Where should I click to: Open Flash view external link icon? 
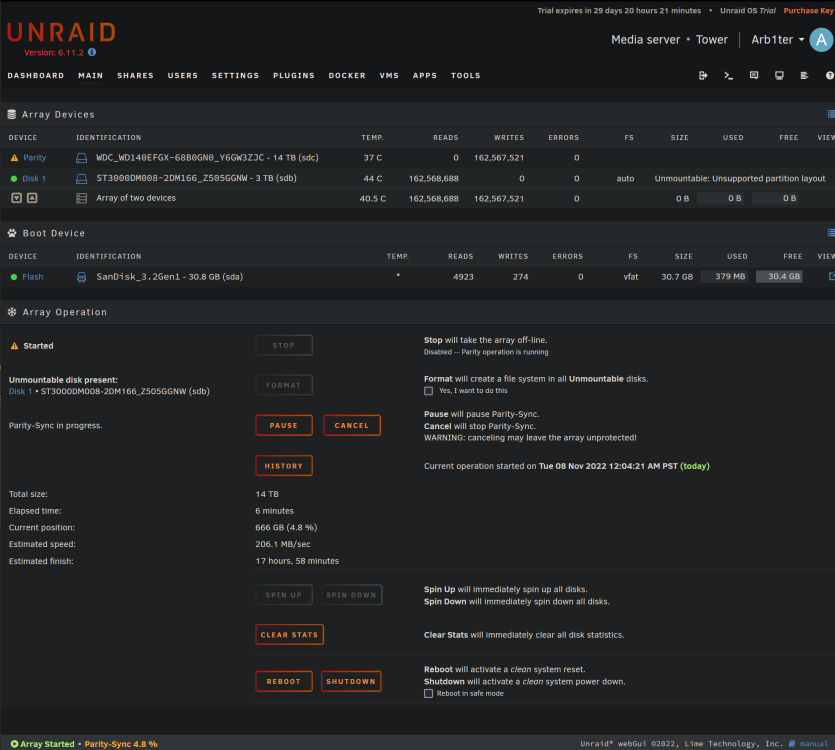click(x=831, y=276)
